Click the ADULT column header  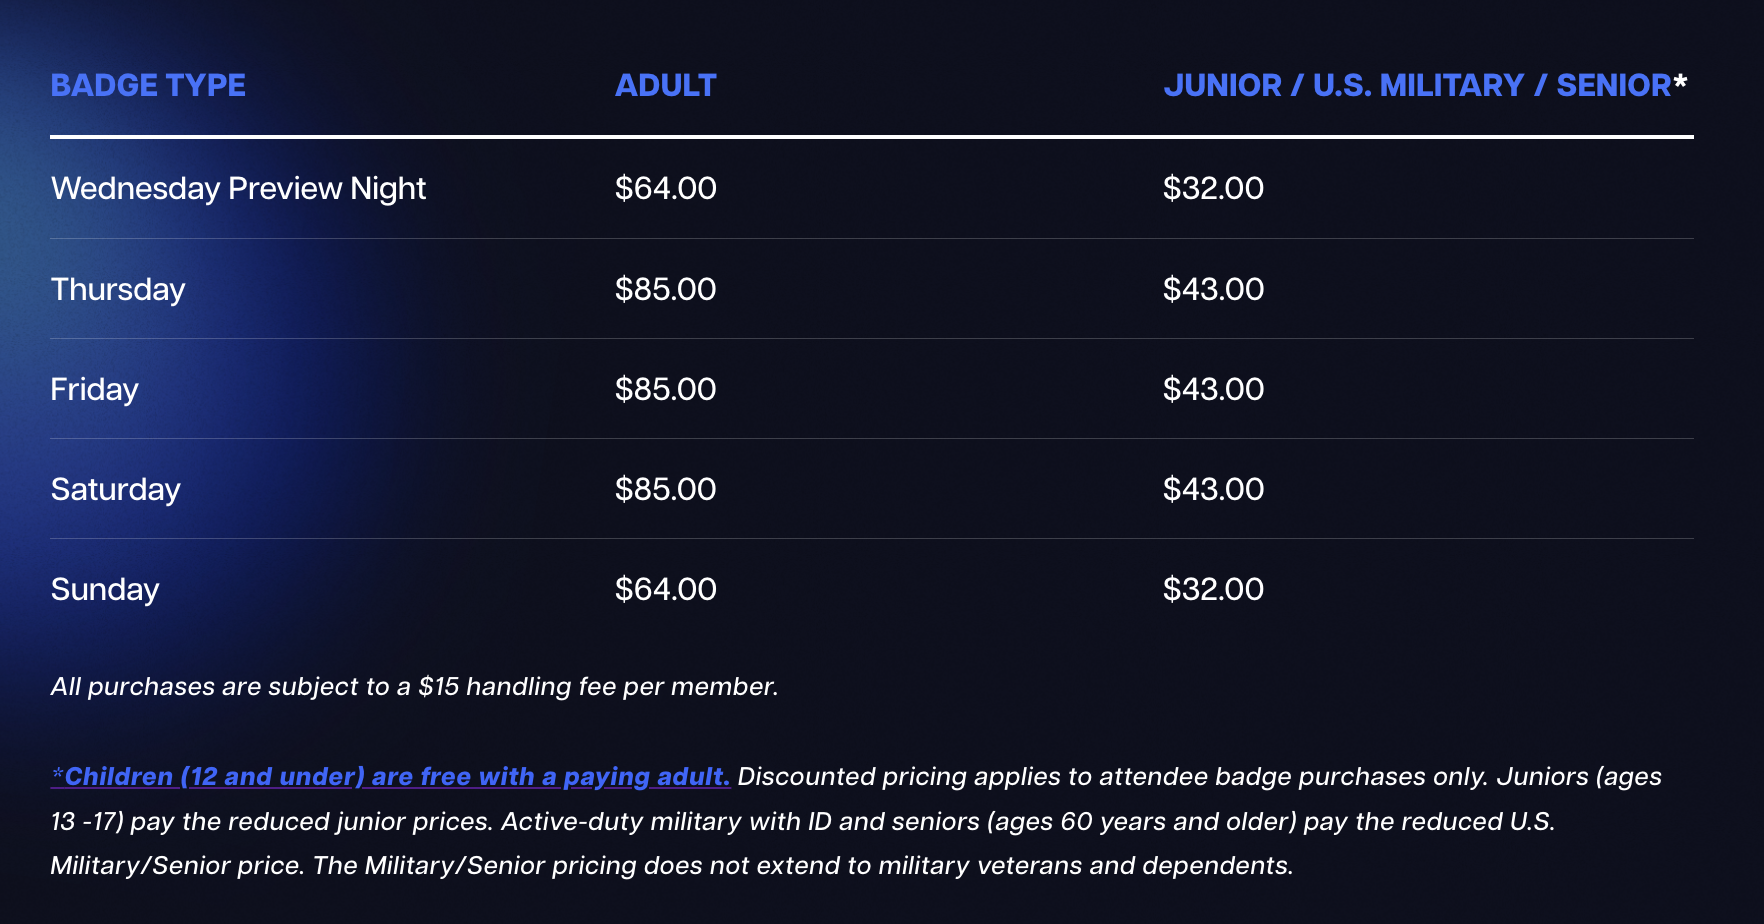click(665, 86)
